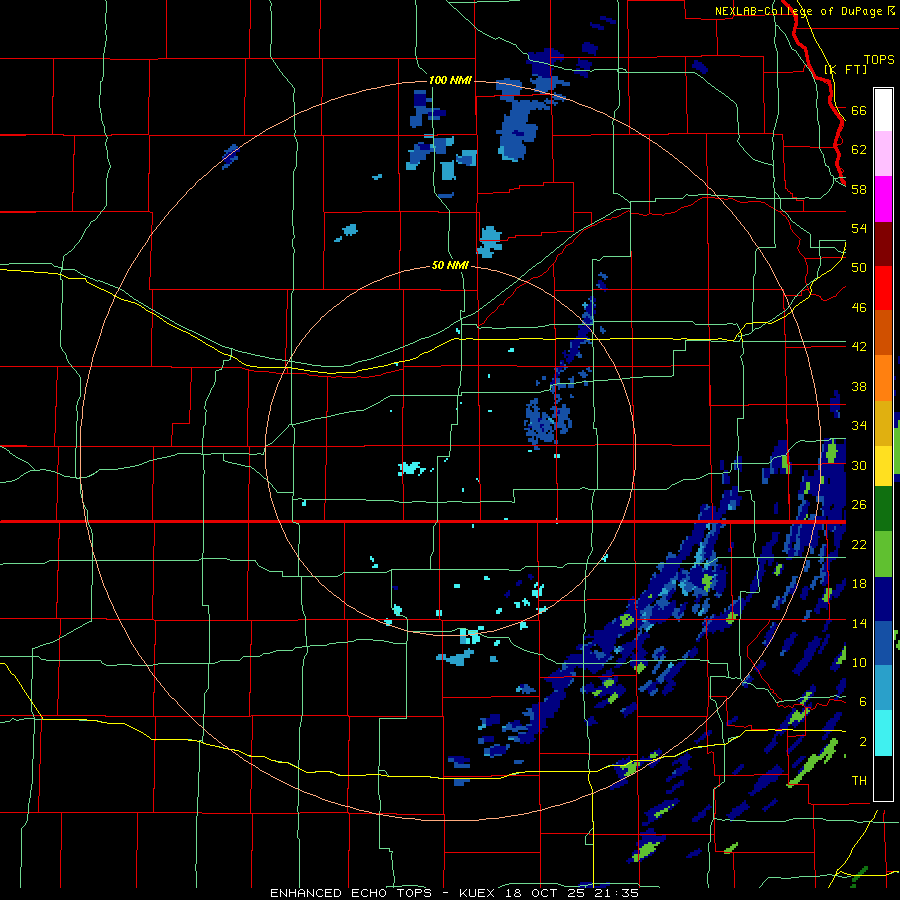This screenshot has height=900, width=900.
Task: Click legend value 14
Action: tap(859, 623)
